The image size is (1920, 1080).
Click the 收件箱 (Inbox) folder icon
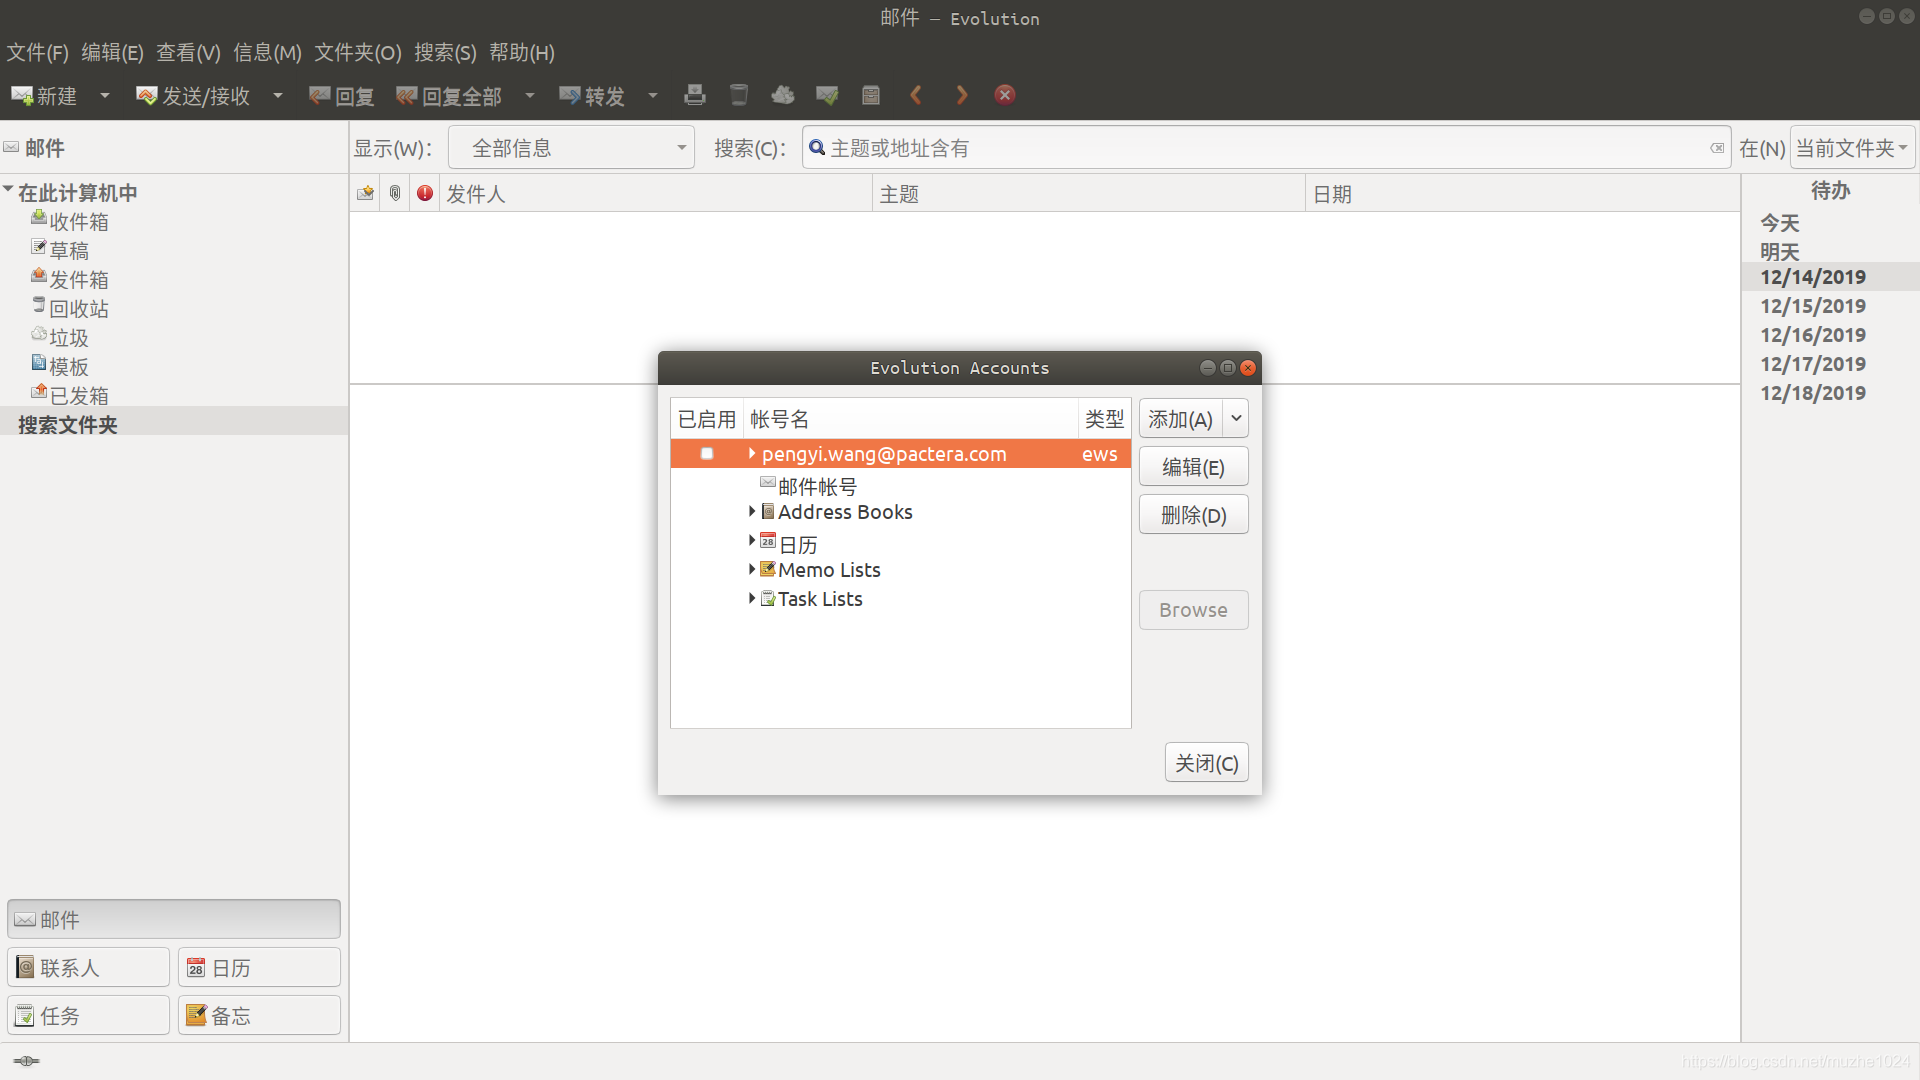coord(37,220)
